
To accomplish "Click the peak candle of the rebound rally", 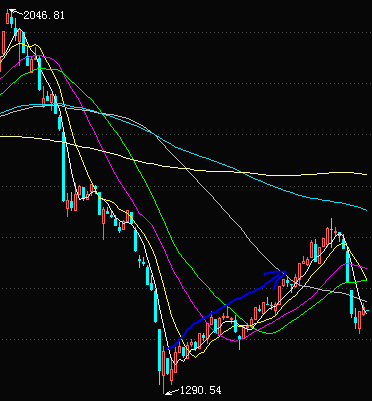I will [x=331, y=233].
